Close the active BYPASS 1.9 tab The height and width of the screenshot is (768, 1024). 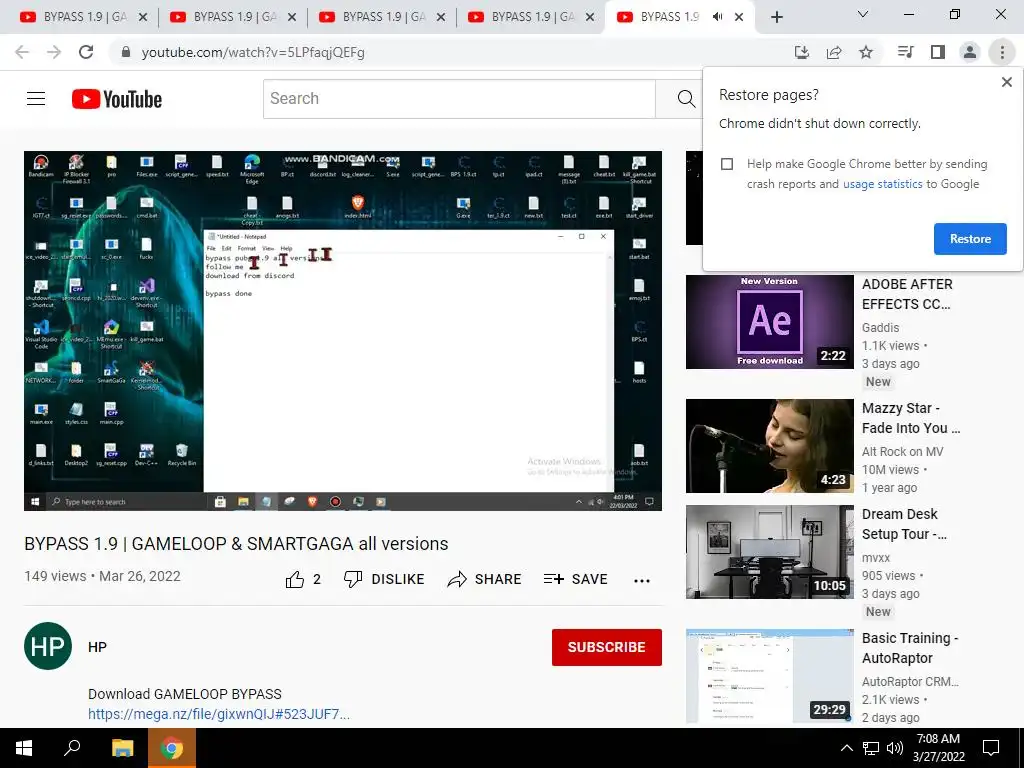pyautogui.click(x=739, y=17)
